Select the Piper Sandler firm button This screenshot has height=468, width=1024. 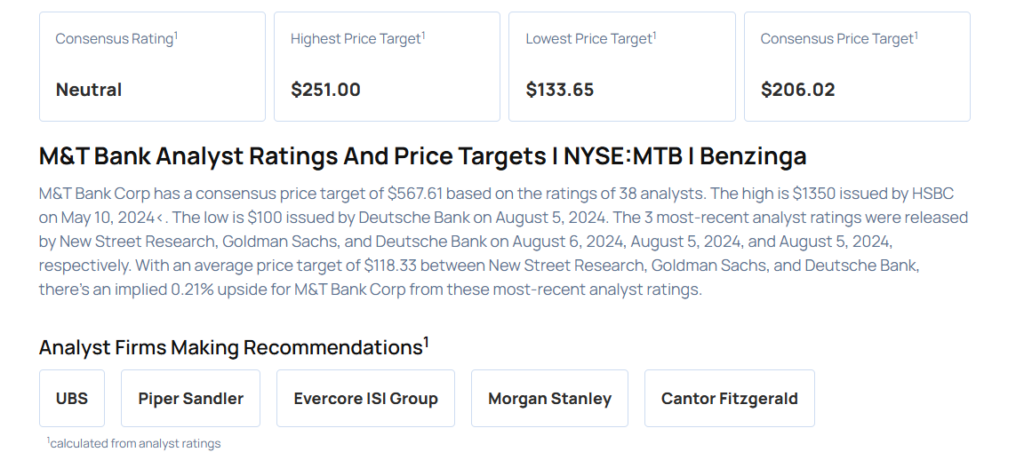click(190, 398)
